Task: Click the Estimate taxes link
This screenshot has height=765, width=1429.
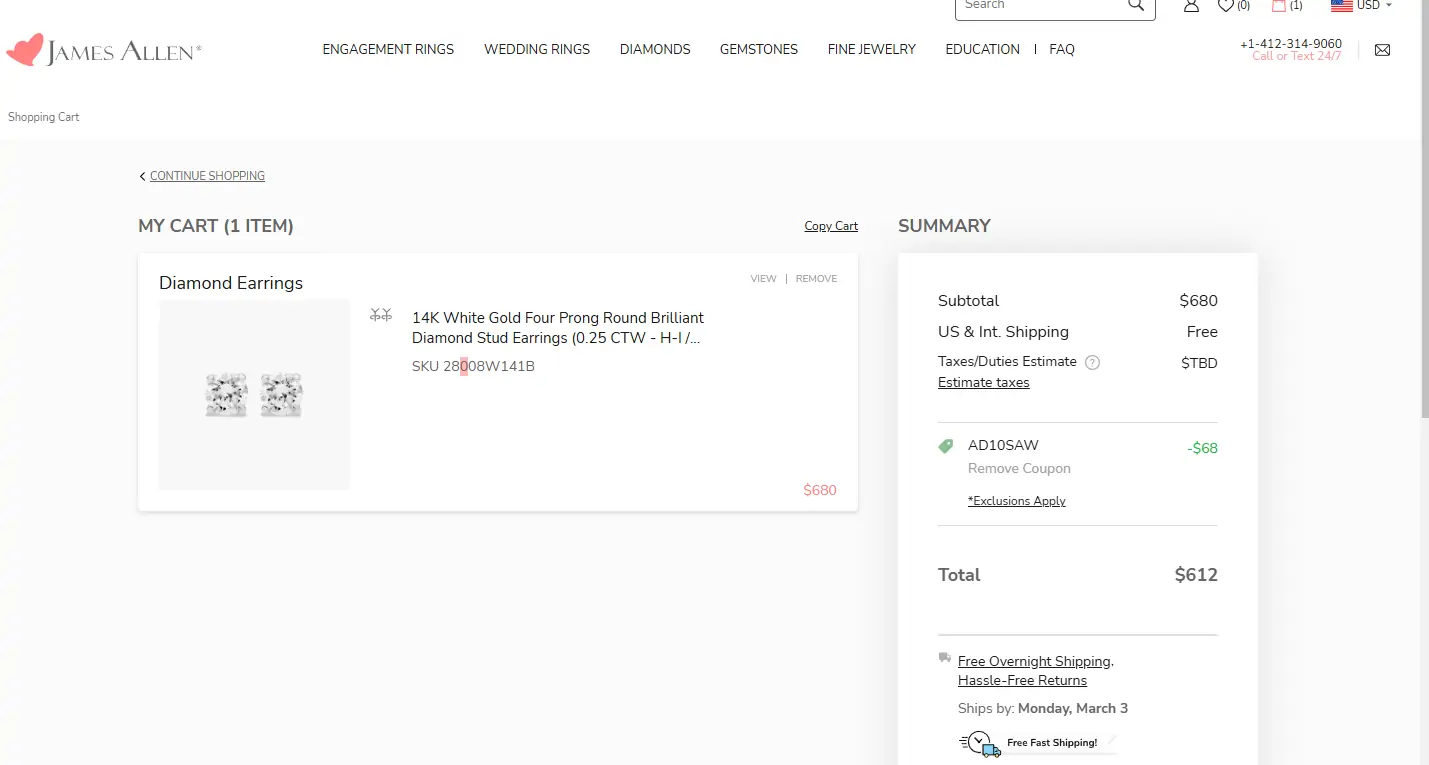Action: click(x=983, y=383)
